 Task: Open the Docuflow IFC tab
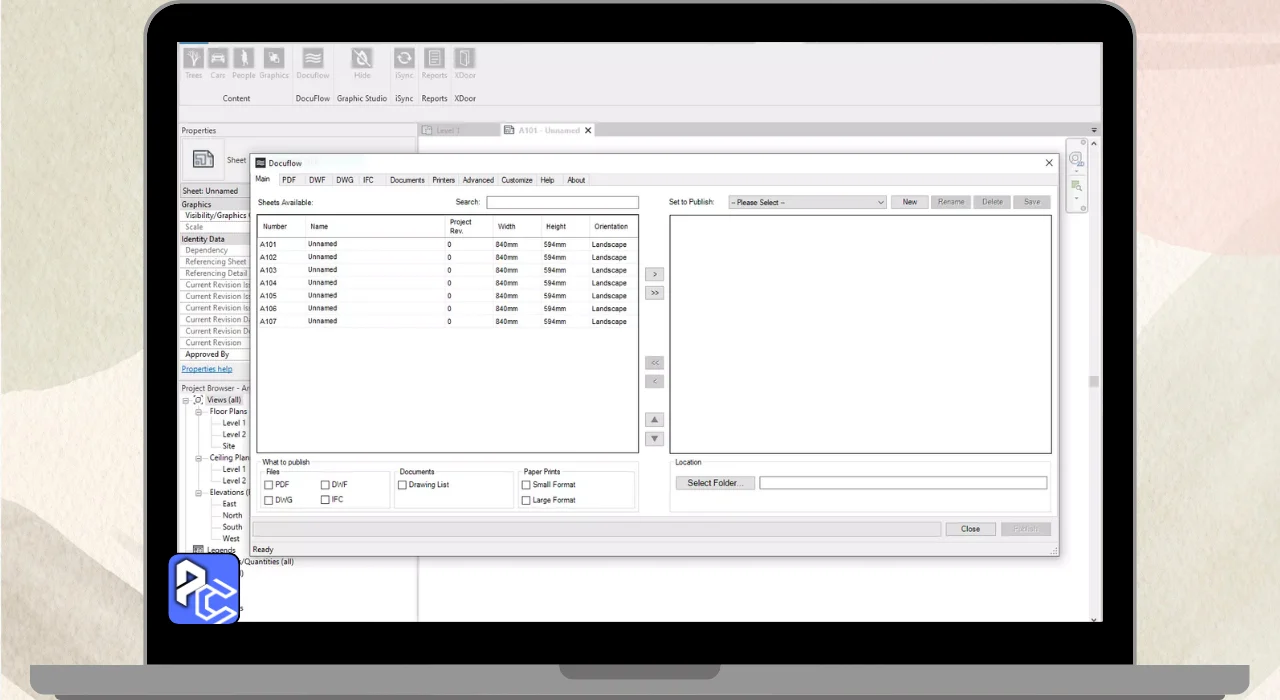coord(369,180)
